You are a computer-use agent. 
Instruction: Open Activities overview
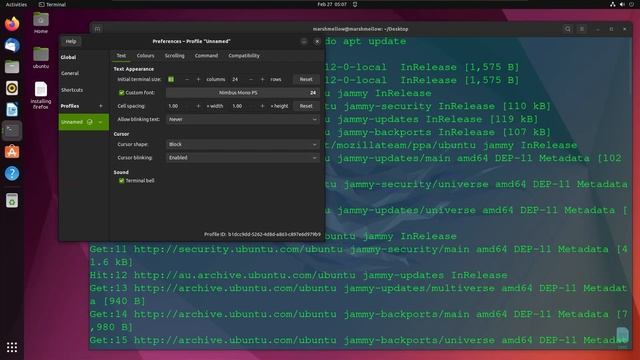coord(16,4)
